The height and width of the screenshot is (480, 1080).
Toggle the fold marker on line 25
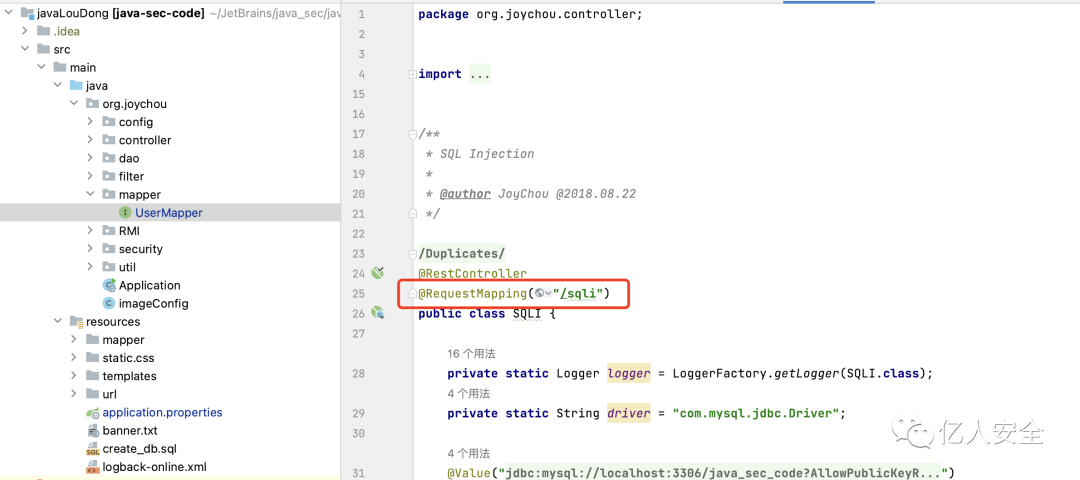coord(411,294)
